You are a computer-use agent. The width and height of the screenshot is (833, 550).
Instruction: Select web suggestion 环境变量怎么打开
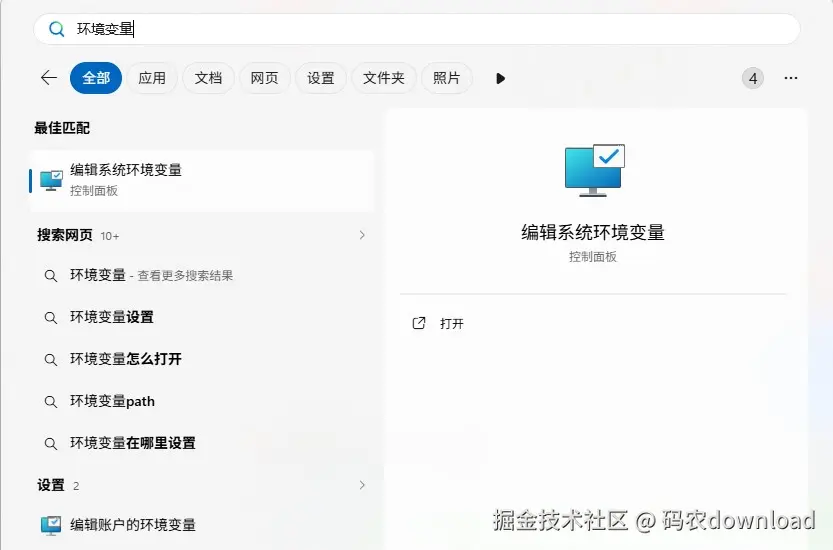[202, 359]
